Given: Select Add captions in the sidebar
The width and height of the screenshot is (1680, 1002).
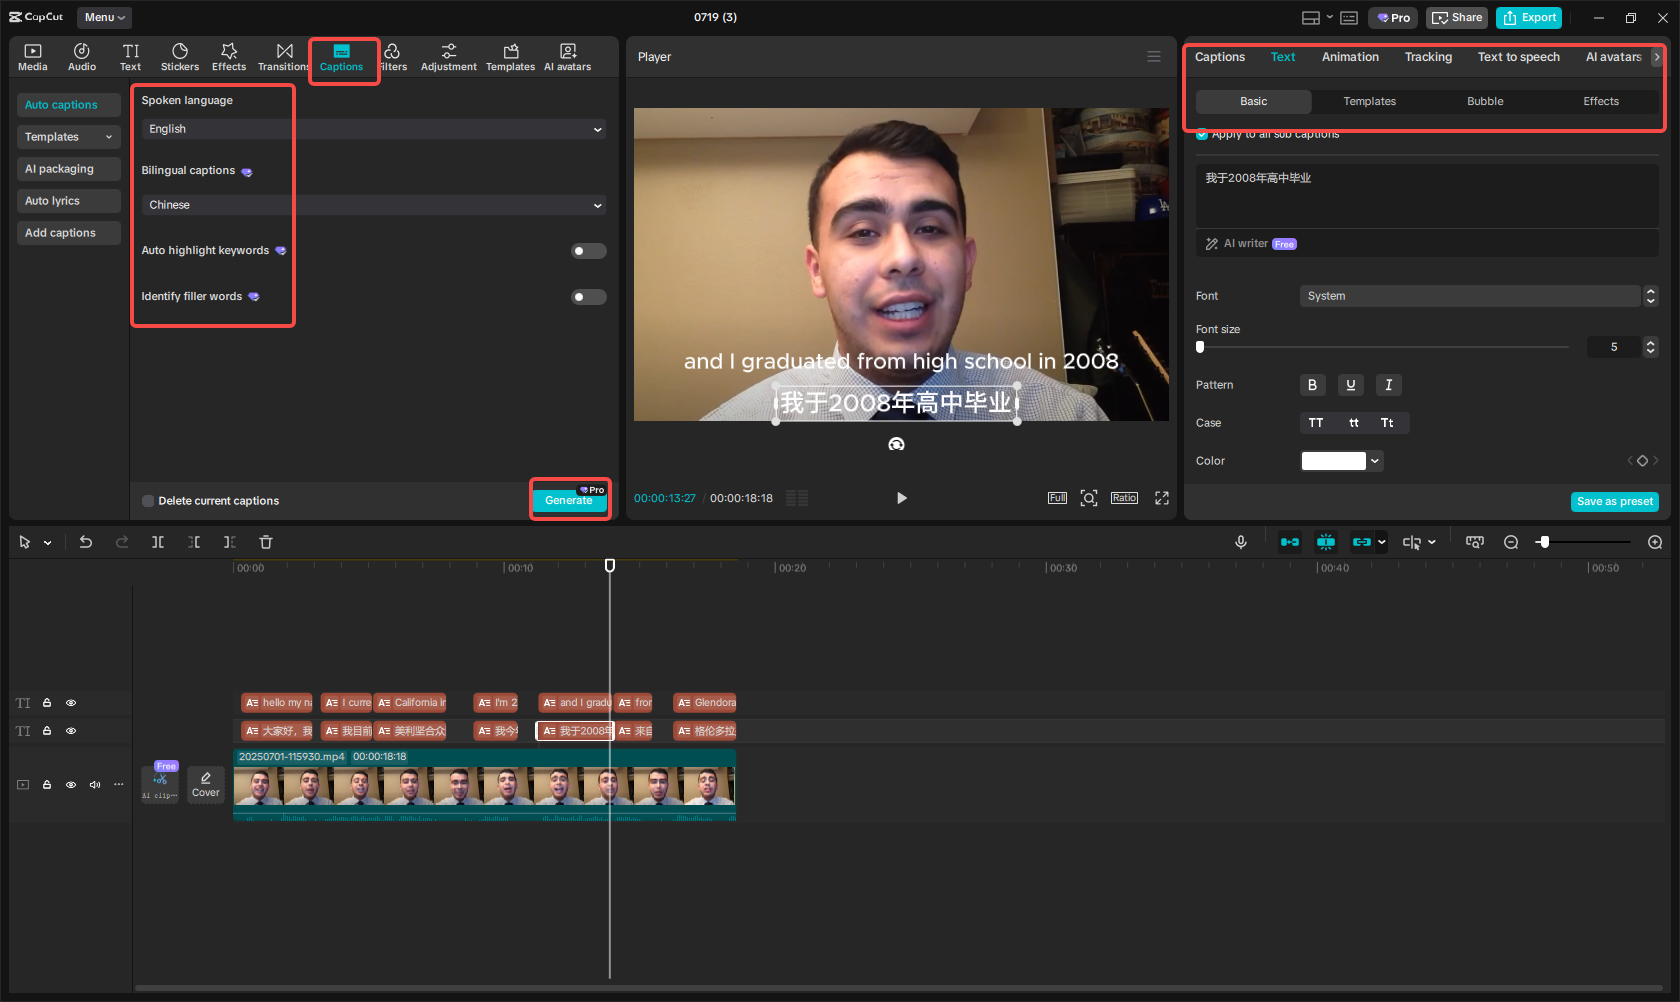Looking at the screenshot, I should 69,233.
